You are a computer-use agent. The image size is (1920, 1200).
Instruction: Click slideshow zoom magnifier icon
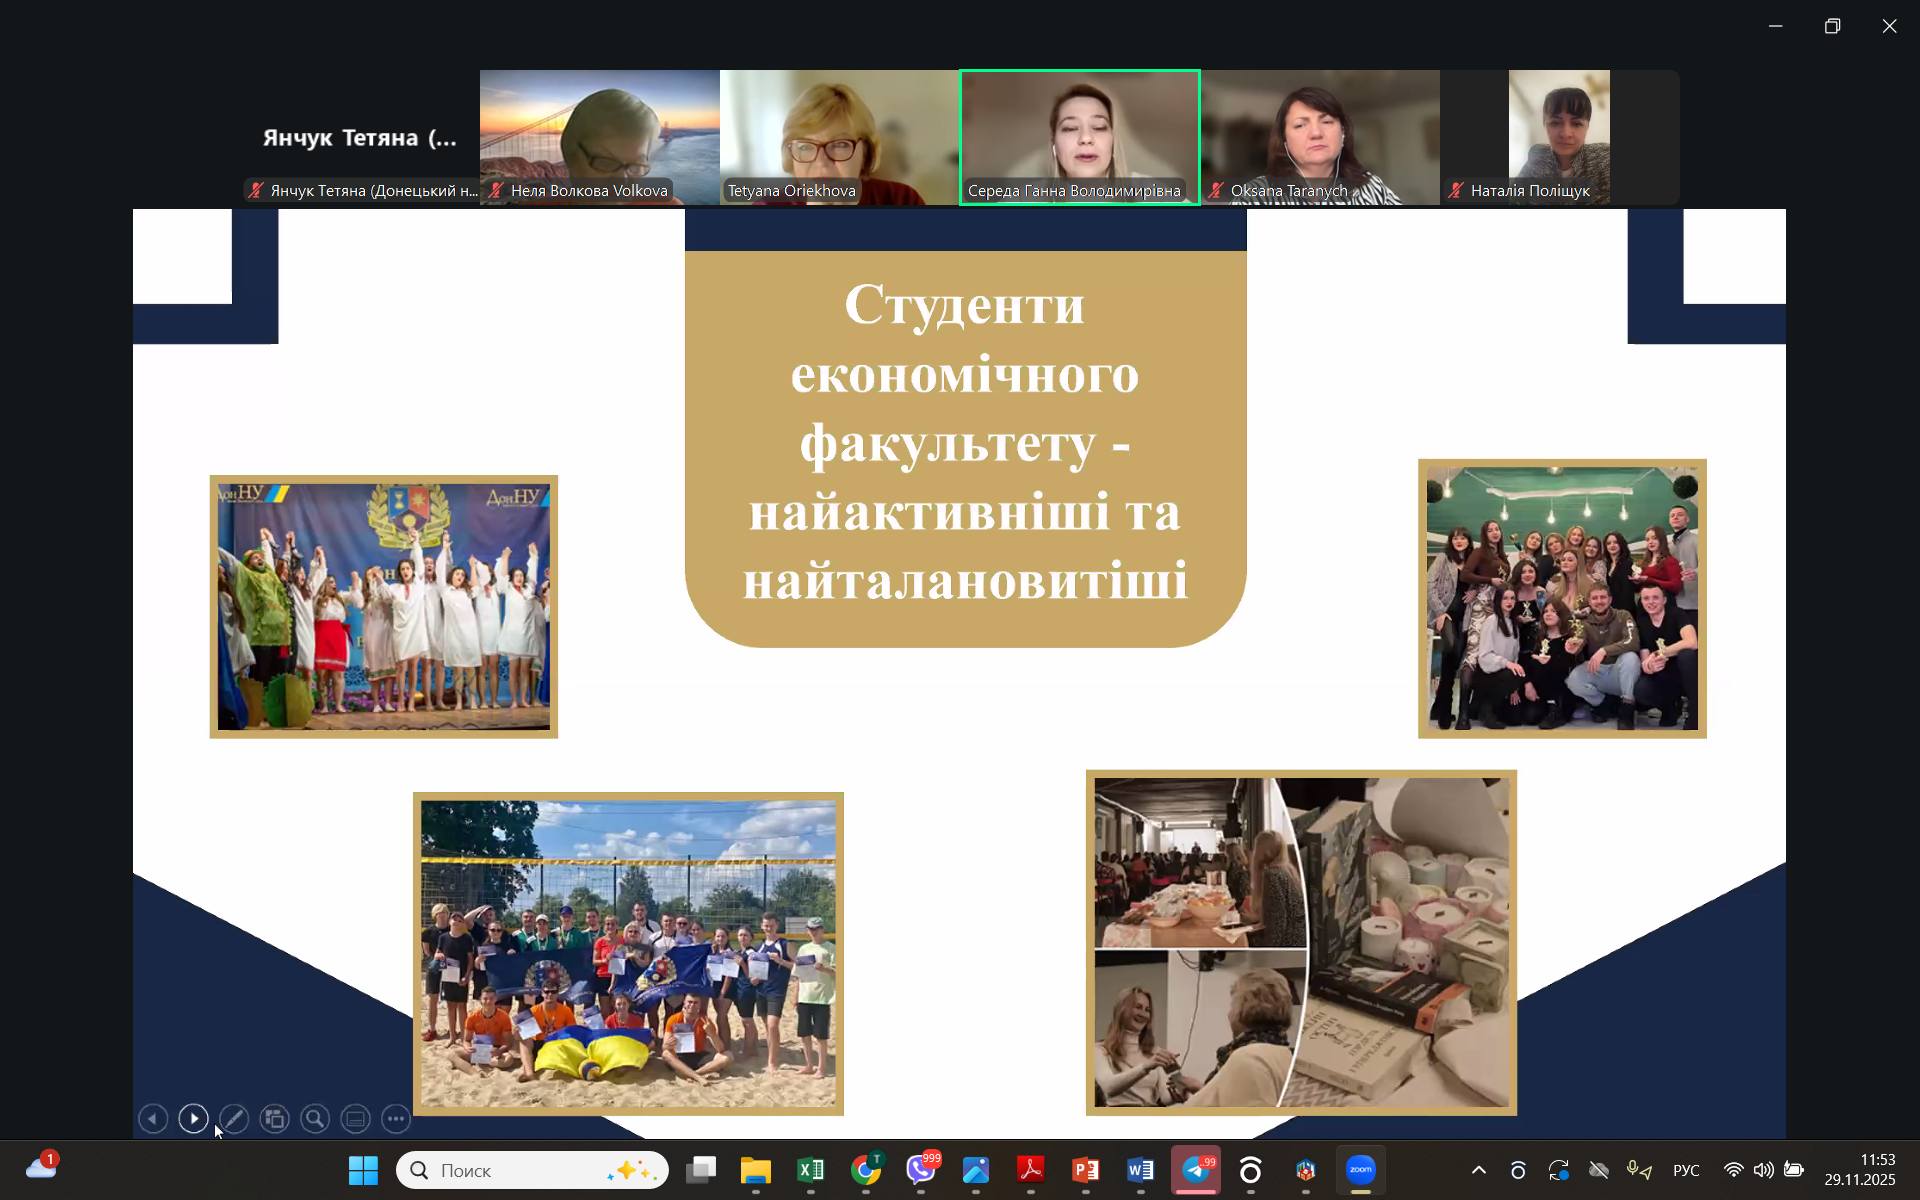pyautogui.click(x=315, y=1118)
